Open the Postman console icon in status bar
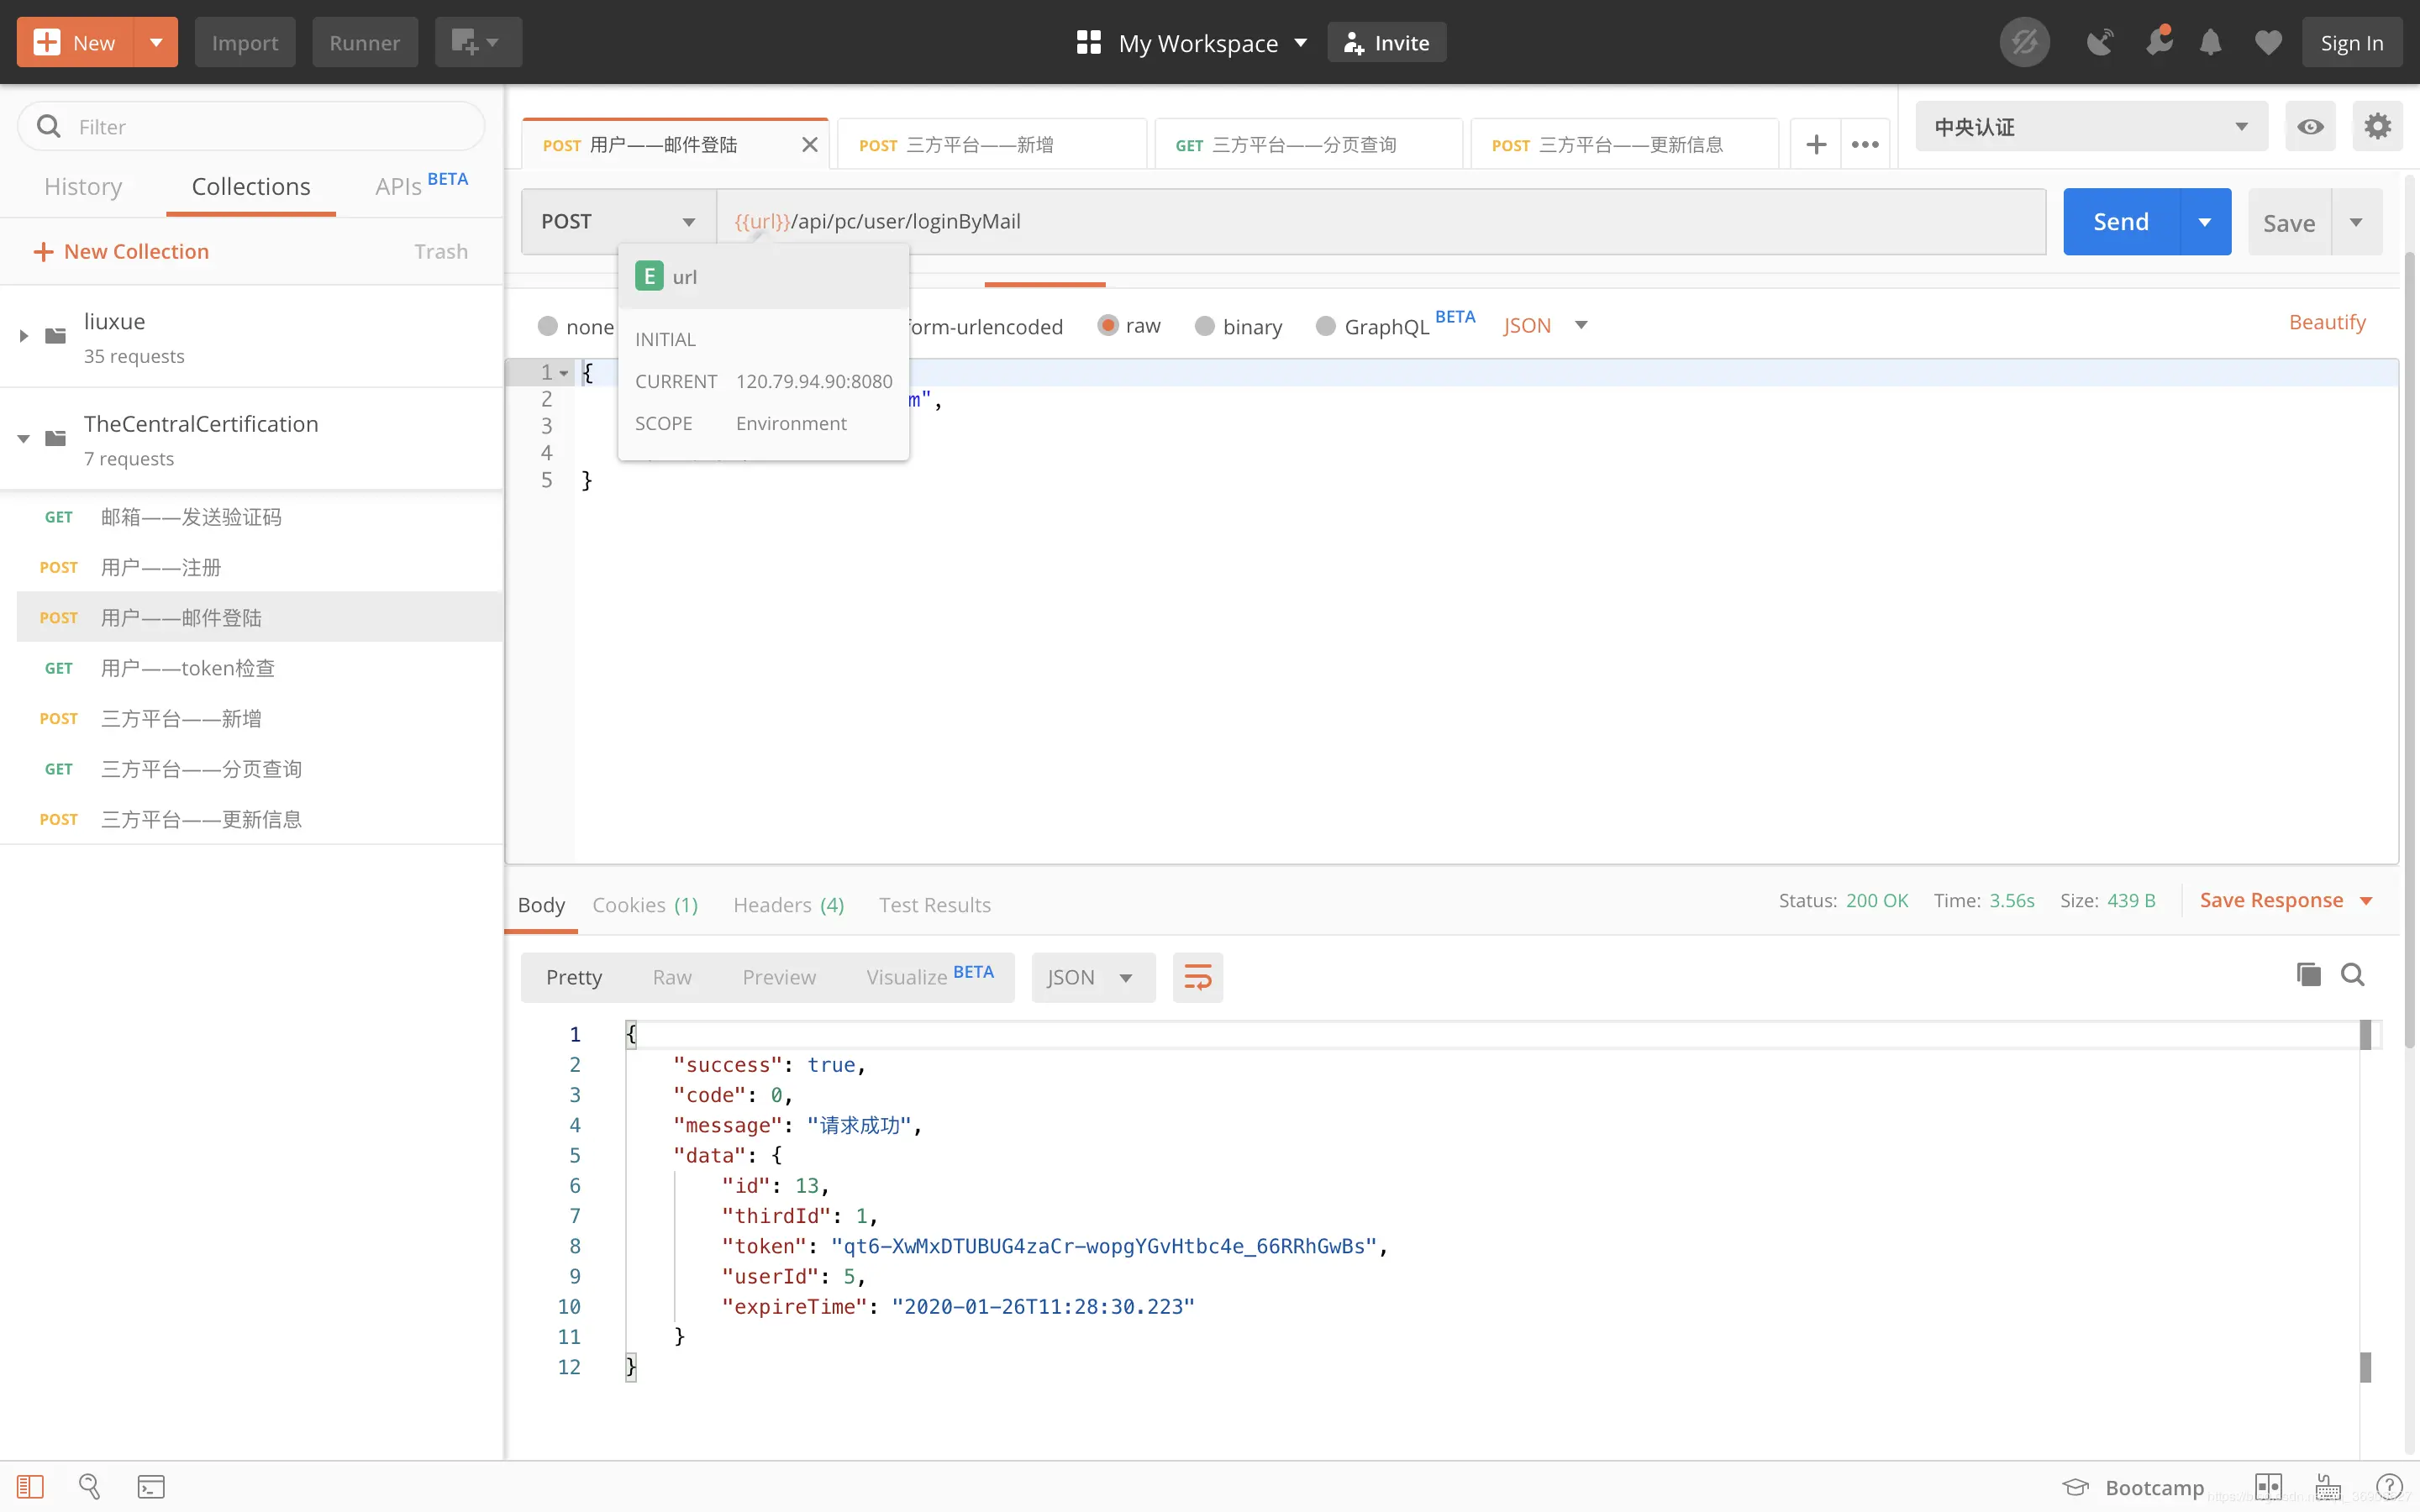This screenshot has width=2420, height=1512. point(151,1486)
